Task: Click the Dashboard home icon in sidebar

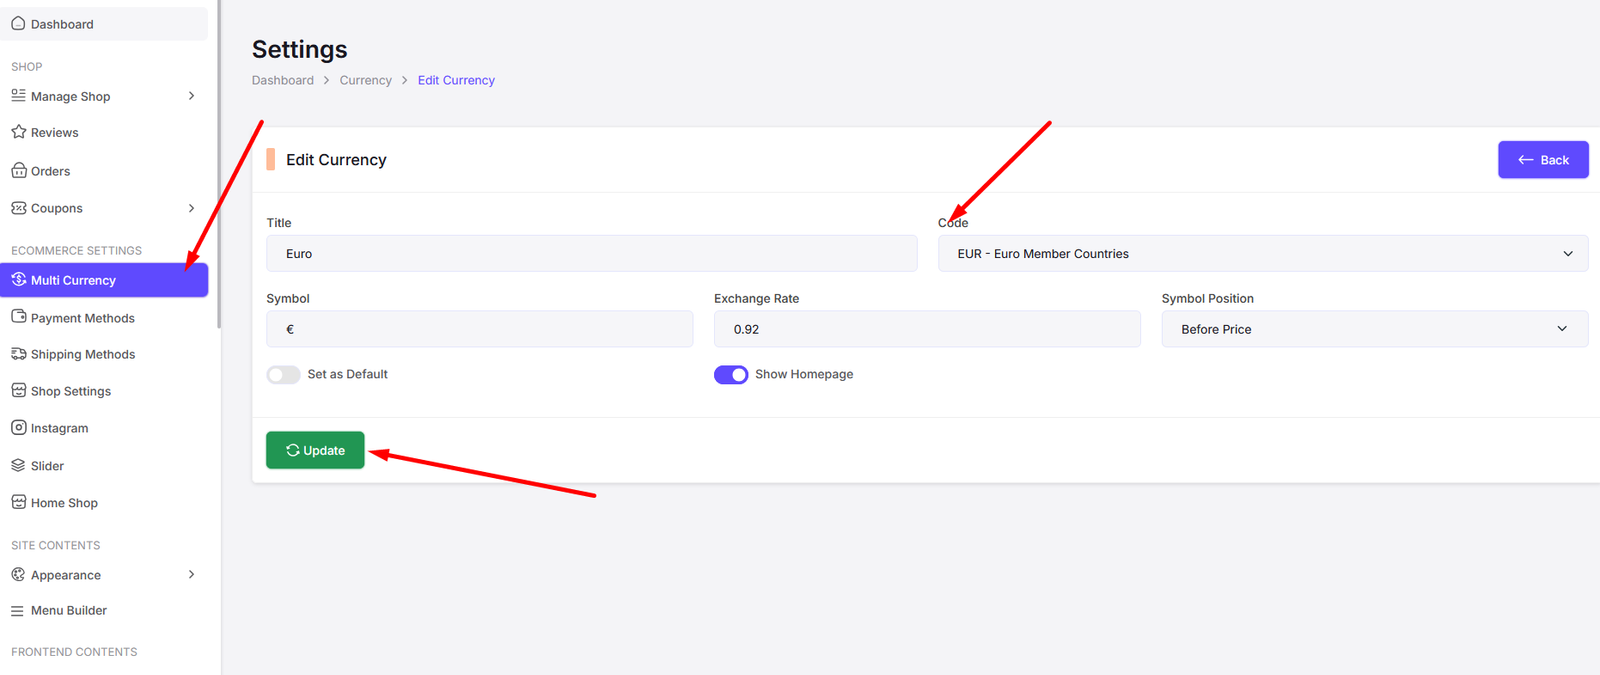Action: point(18,24)
